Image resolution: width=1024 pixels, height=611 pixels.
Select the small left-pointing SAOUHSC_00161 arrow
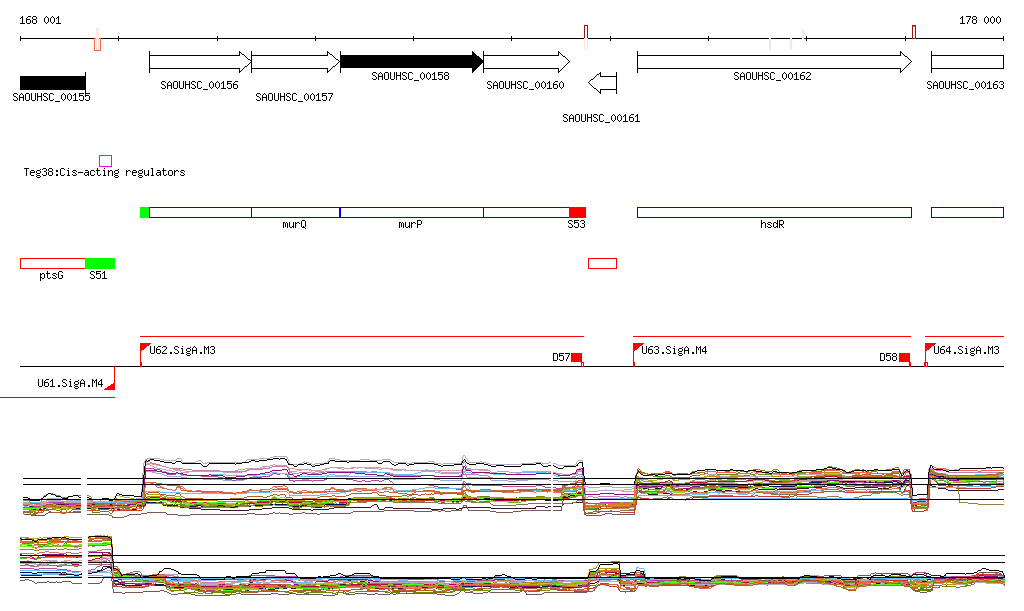tap(603, 83)
